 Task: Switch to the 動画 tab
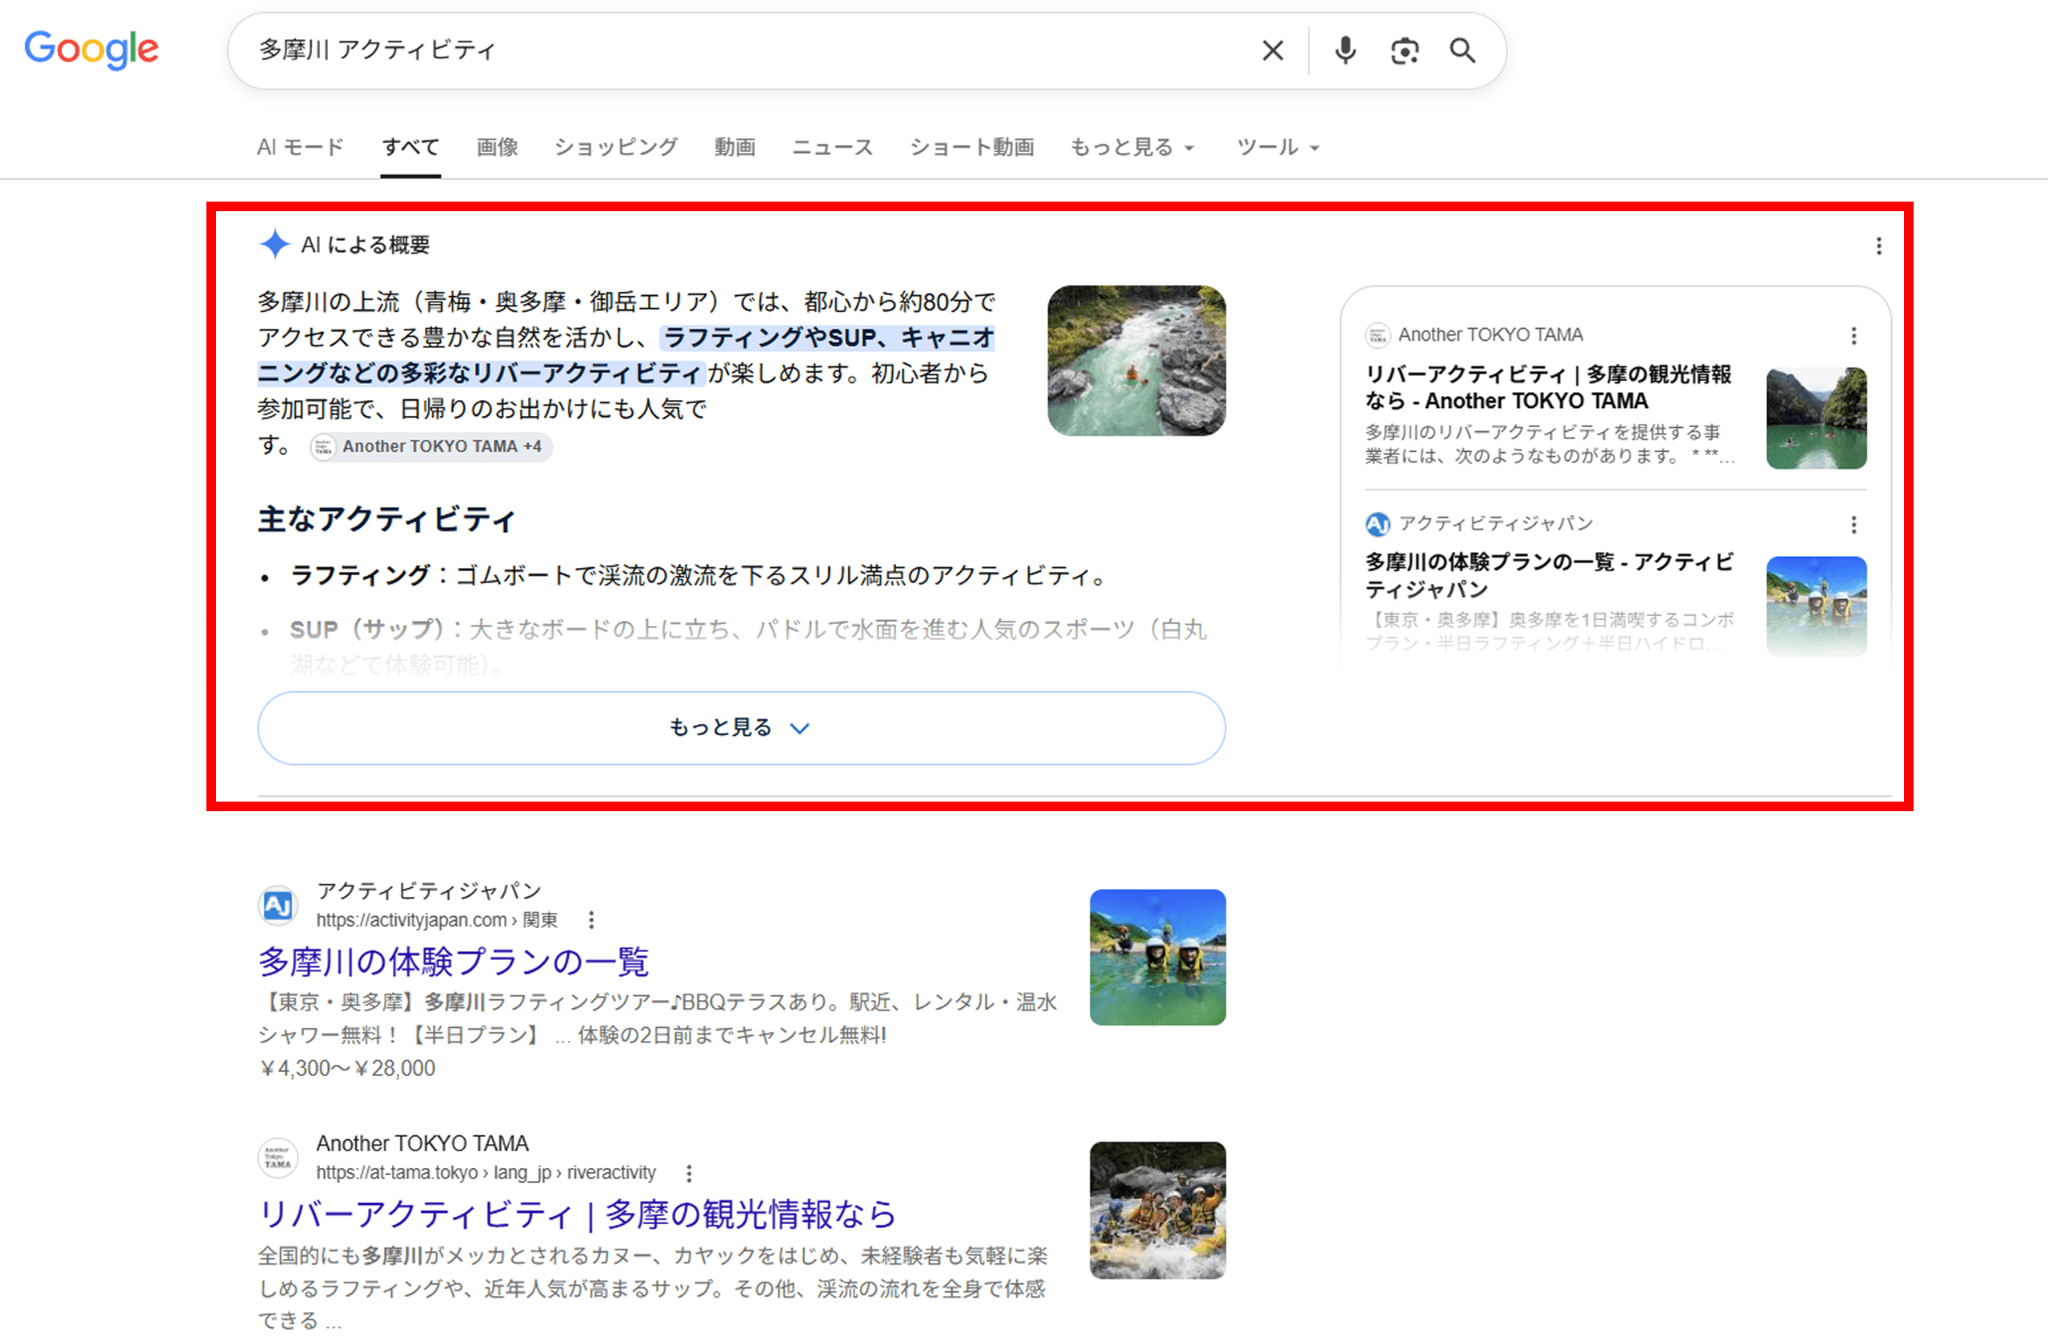735,148
